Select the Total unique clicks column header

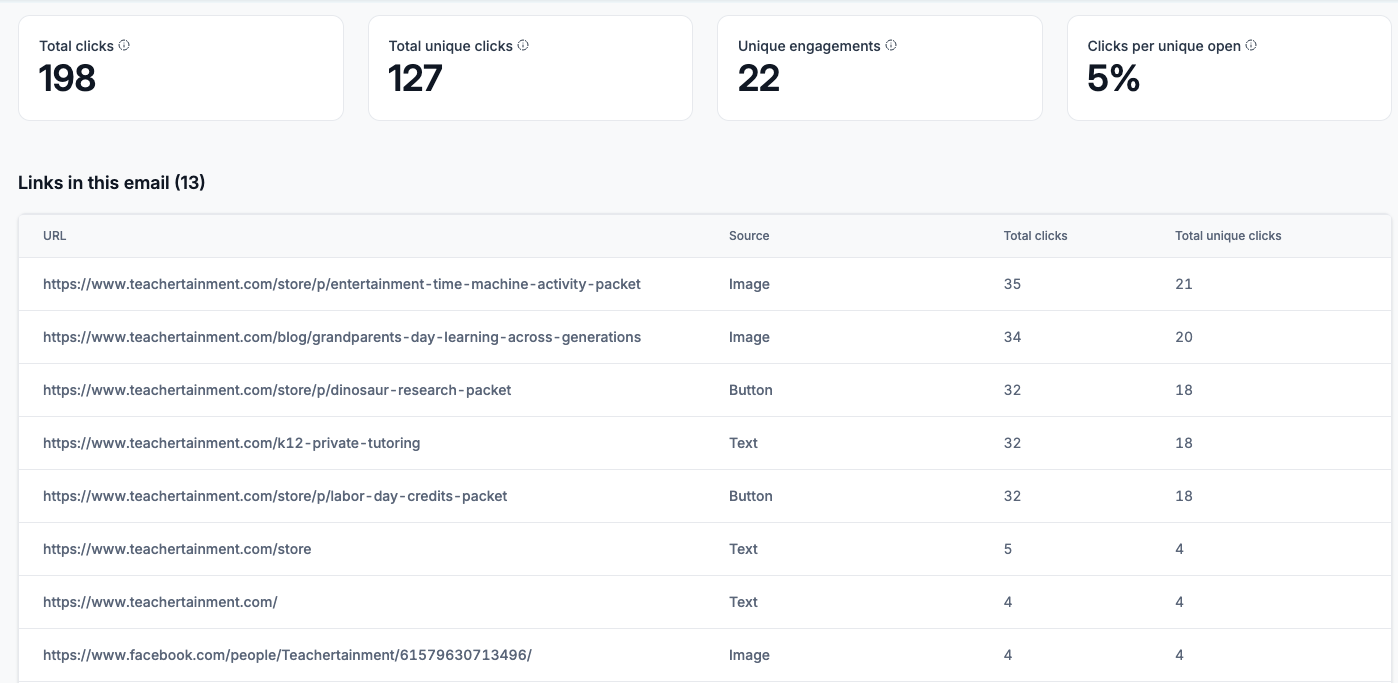pyautogui.click(x=1228, y=236)
